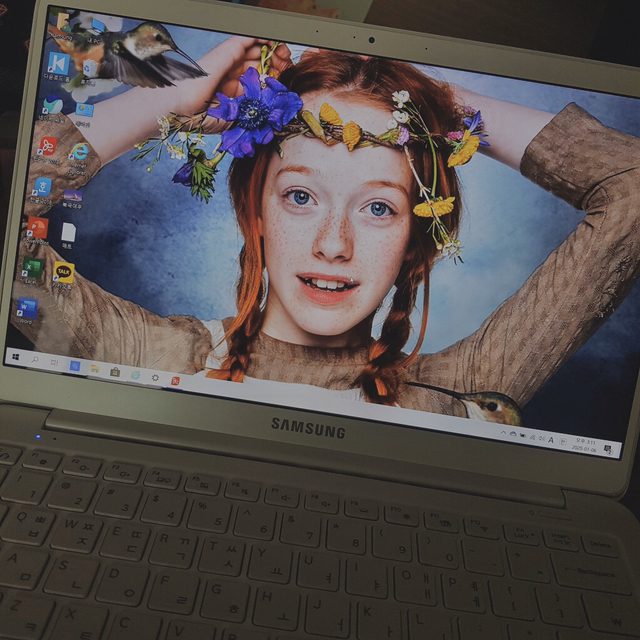Expand the hidden system tray icons
This screenshot has height=640, width=640.
(x=503, y=433)
